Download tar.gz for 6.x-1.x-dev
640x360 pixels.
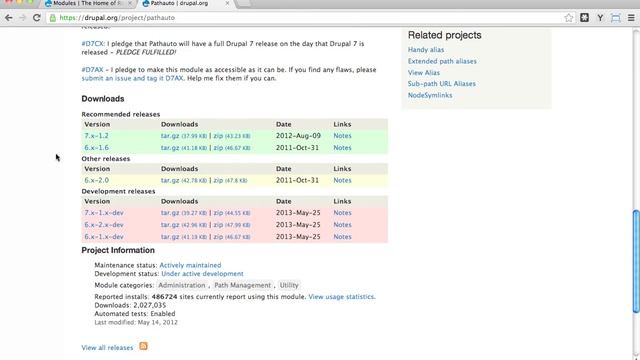(x=170, y=237)
